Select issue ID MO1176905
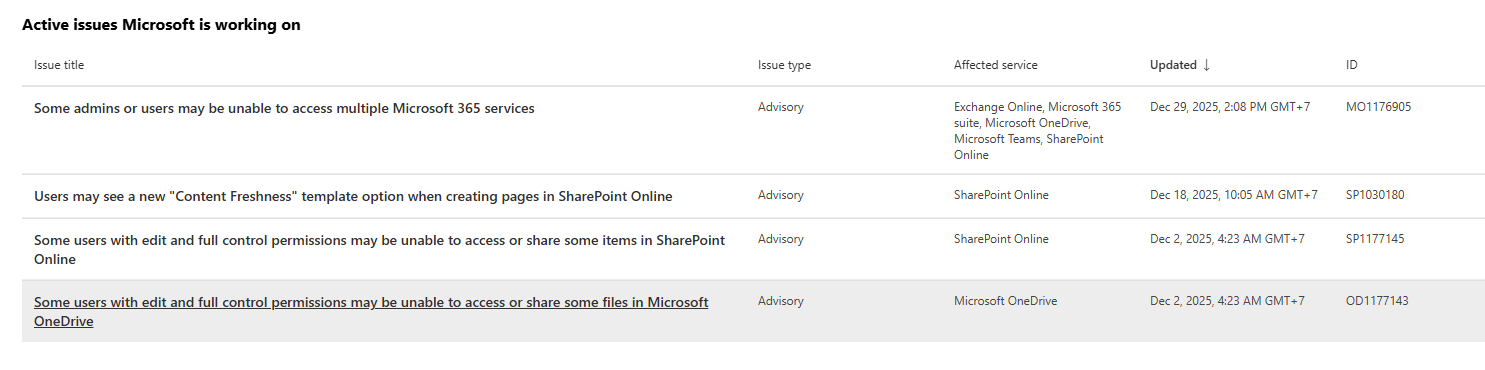Viewport: 1485px width, 370px height. (x=1378, y=106)
